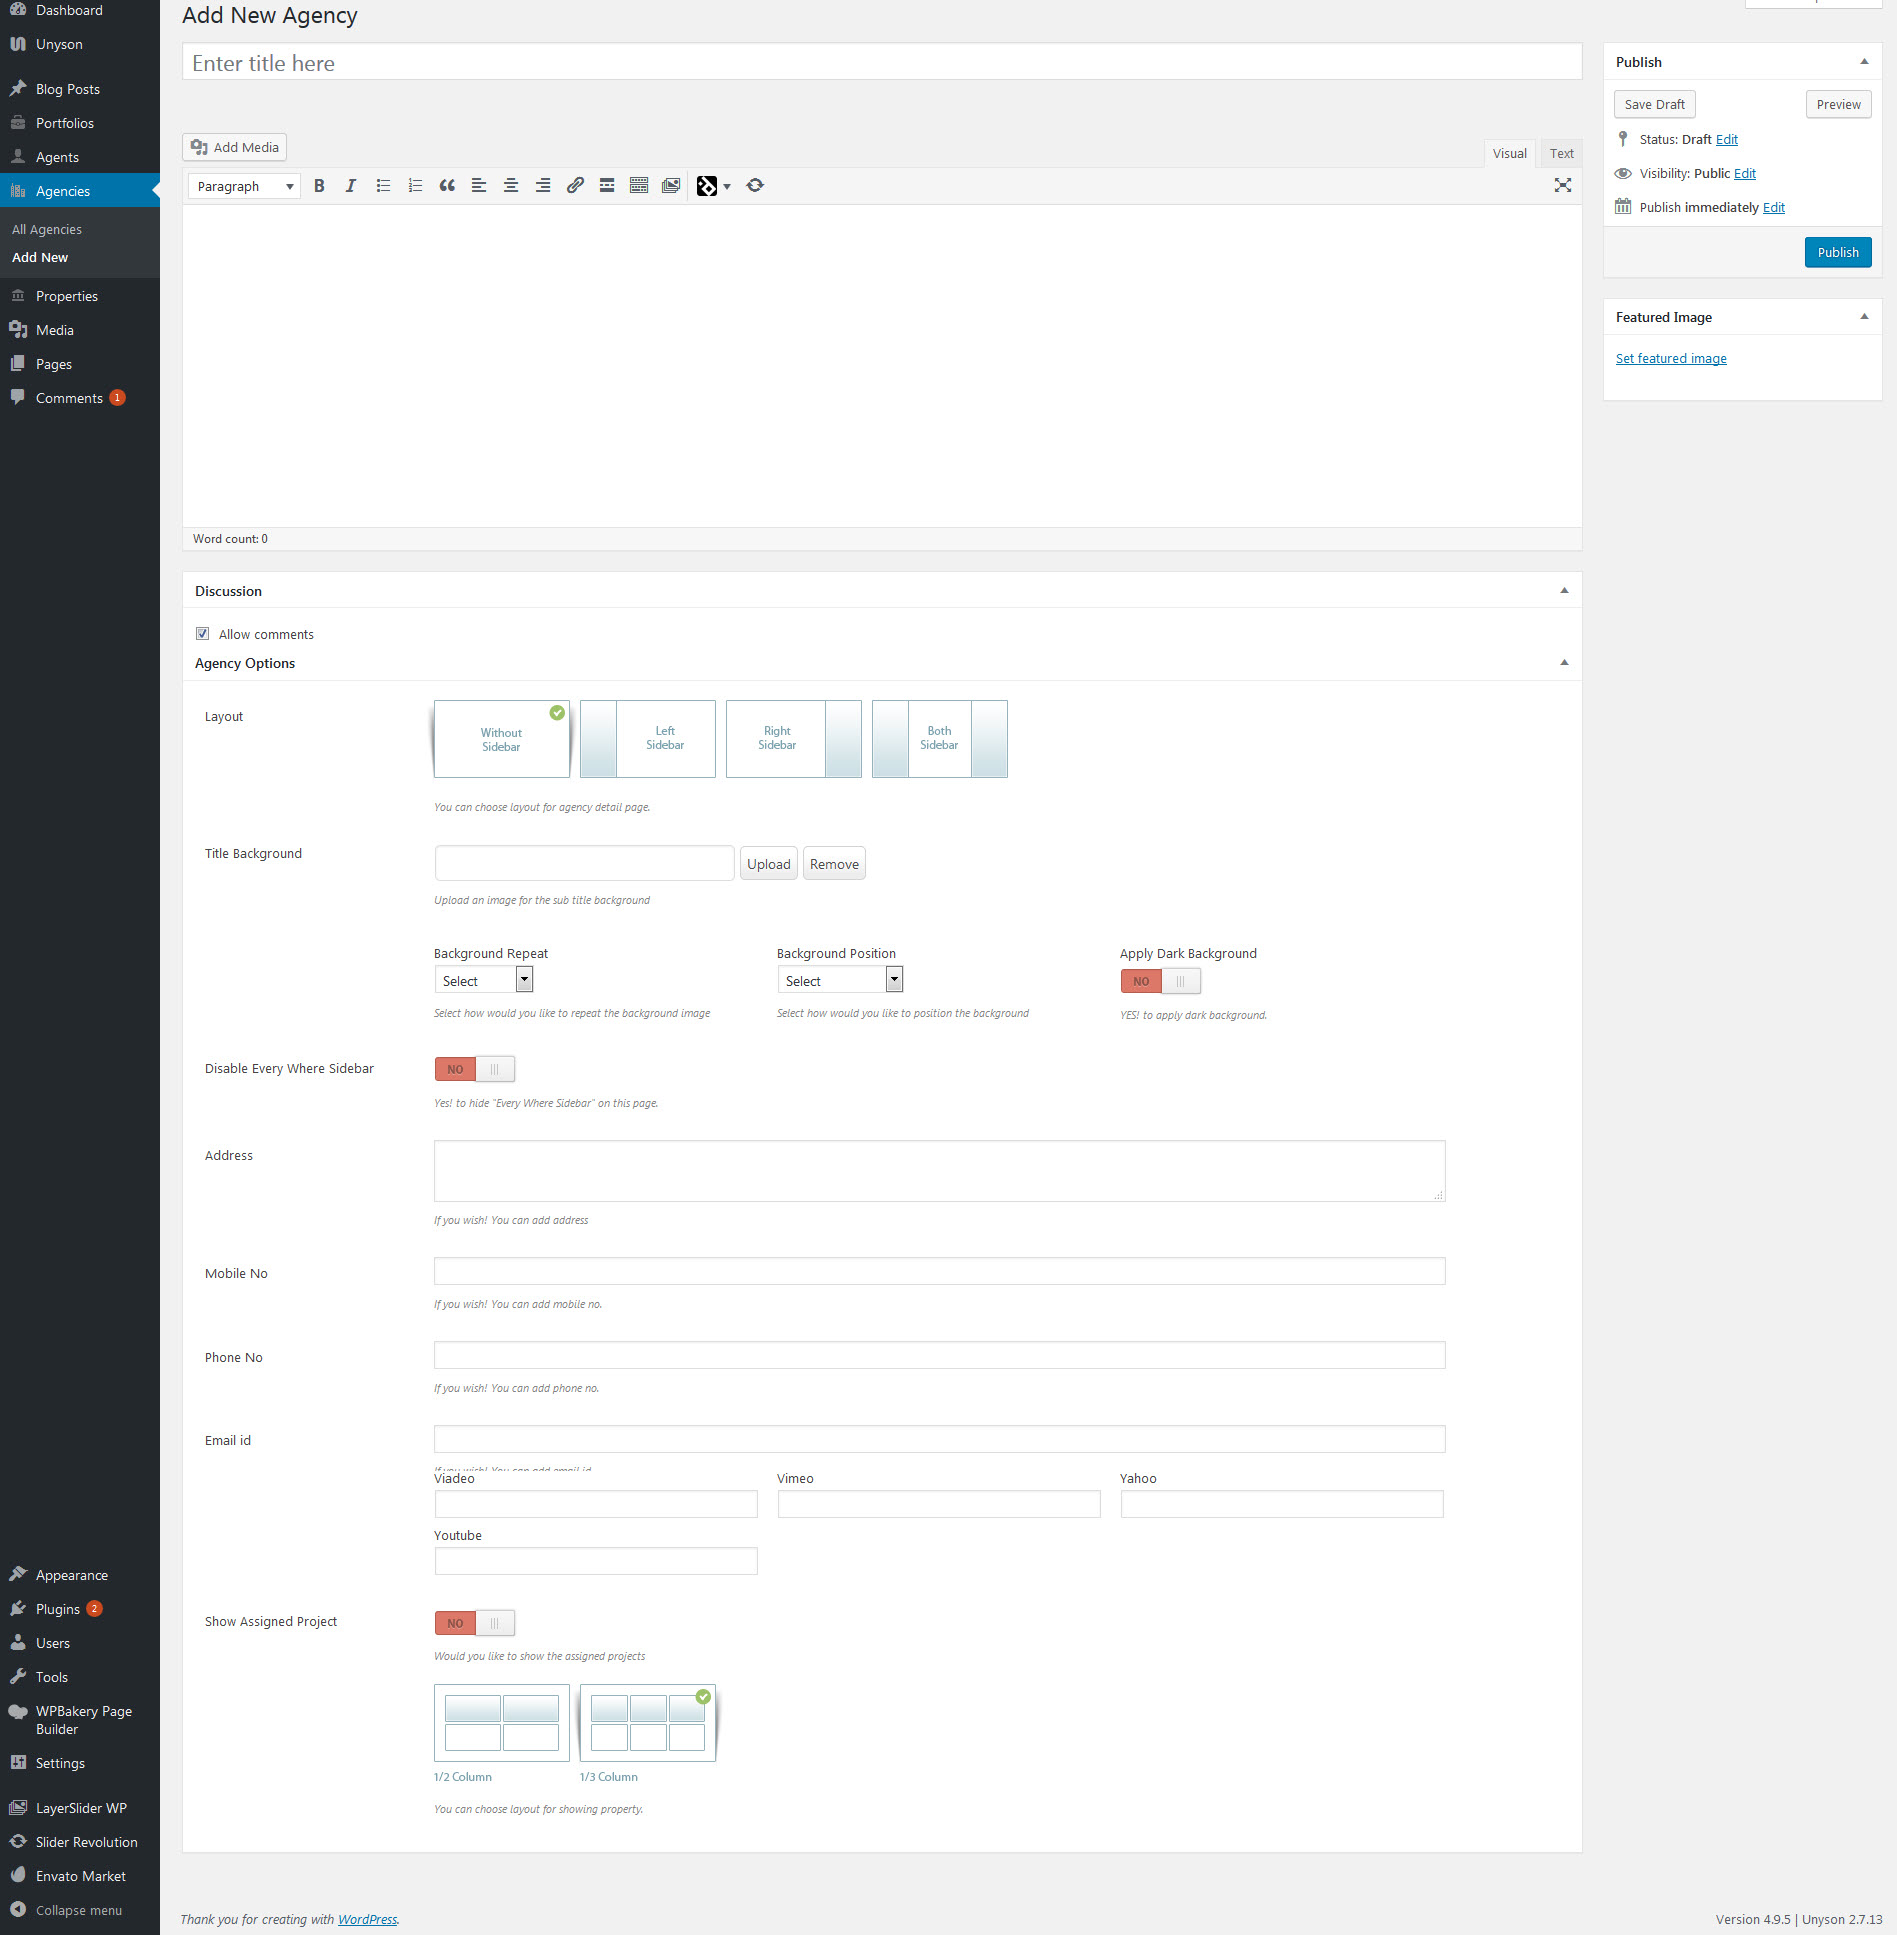The height and width of the screenshot is (1935, 1897).
Task: Click the italic formatting icon
Action: tap(351, 186)
